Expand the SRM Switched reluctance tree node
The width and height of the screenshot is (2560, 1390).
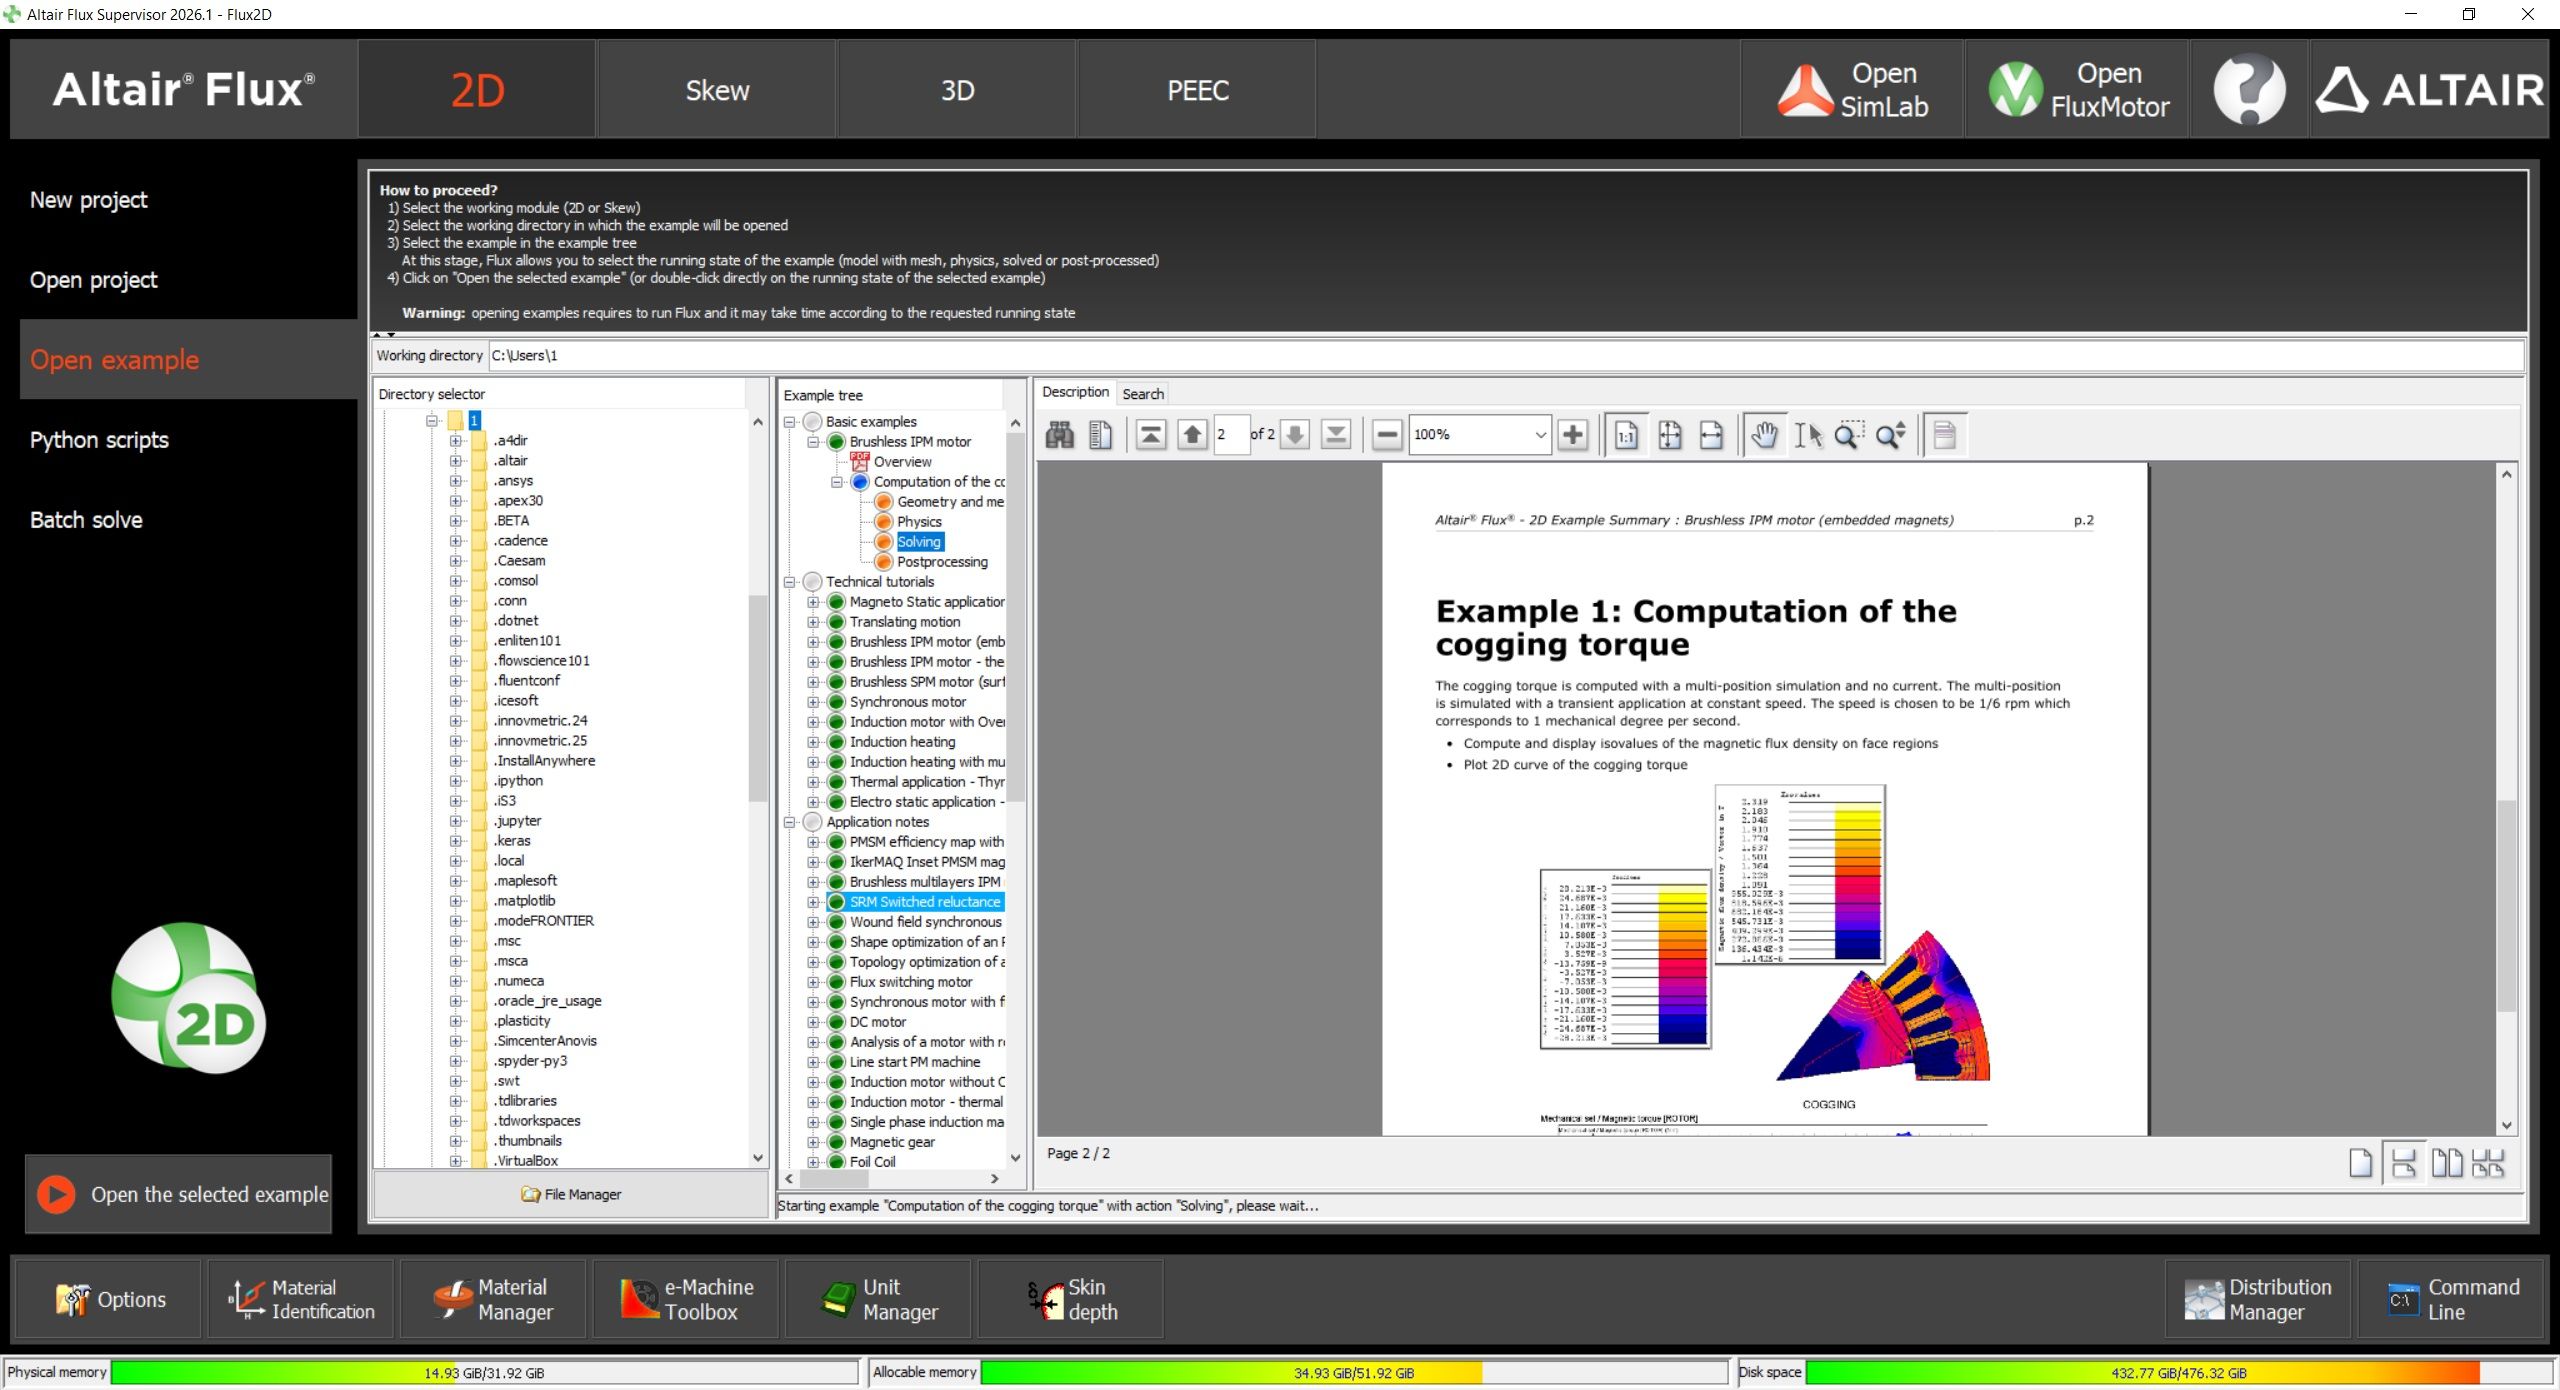click(814, 902)
